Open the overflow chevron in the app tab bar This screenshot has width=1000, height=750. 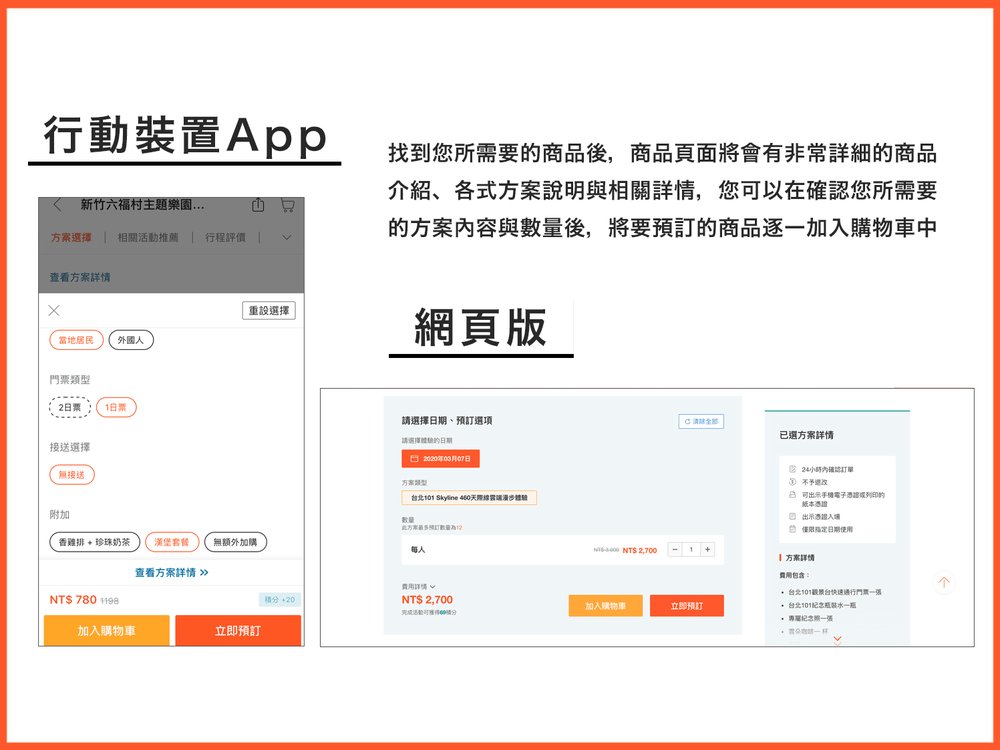(286, 237)
